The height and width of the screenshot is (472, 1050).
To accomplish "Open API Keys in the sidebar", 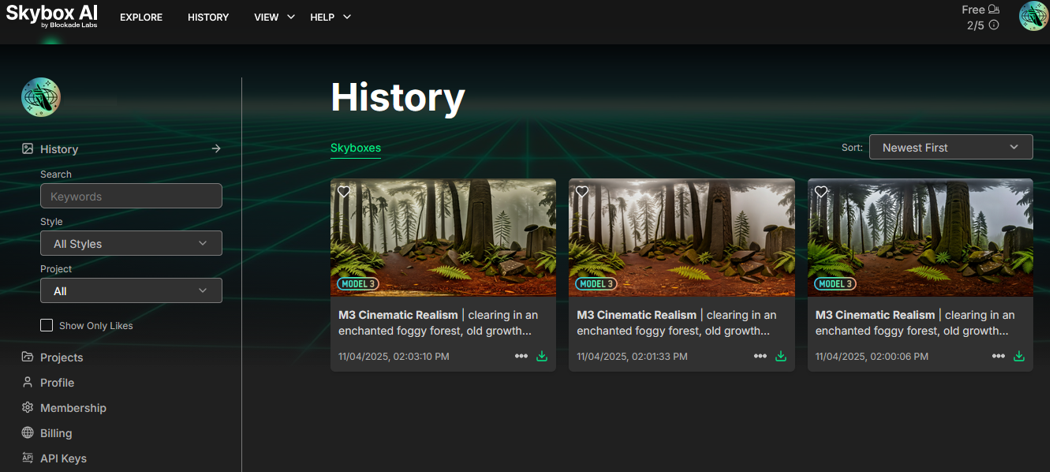I will 63,458.
